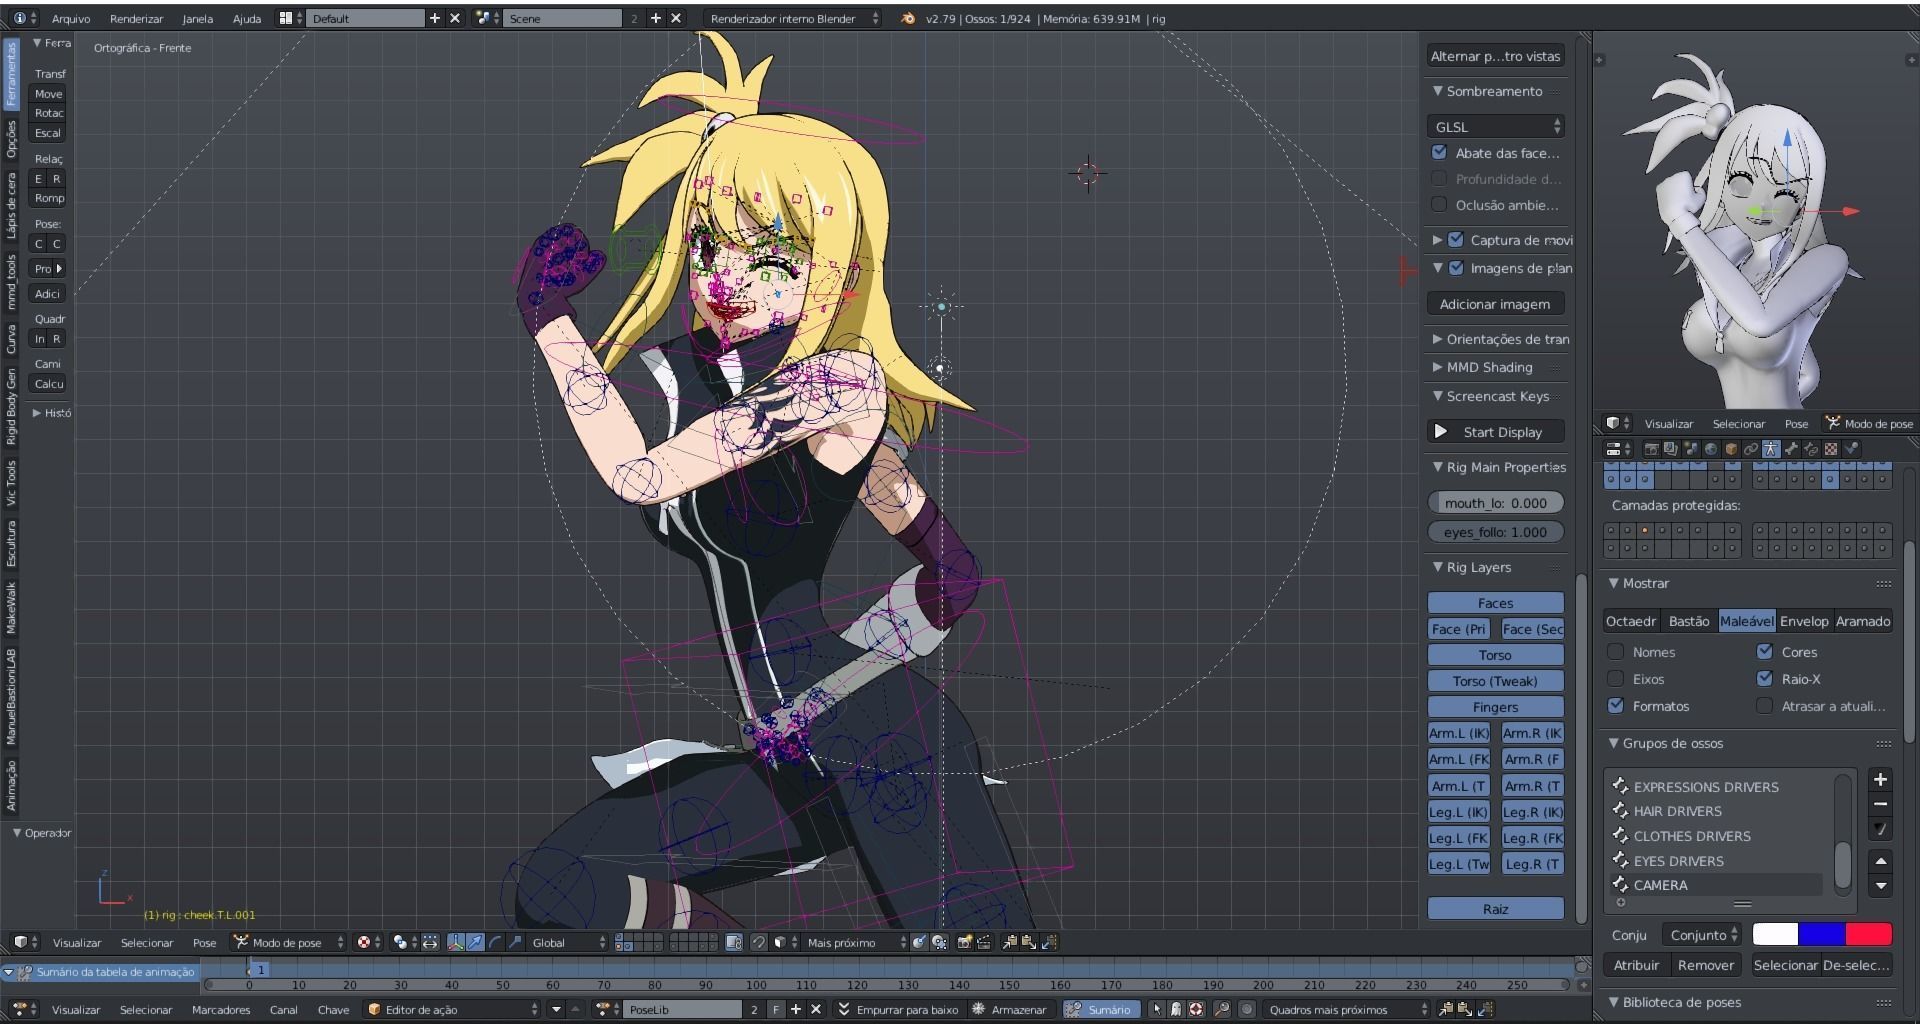Viewport: 1920px width, 1024px height.
Task: Open the Bone properties tab
Action: pos(1791,449)
